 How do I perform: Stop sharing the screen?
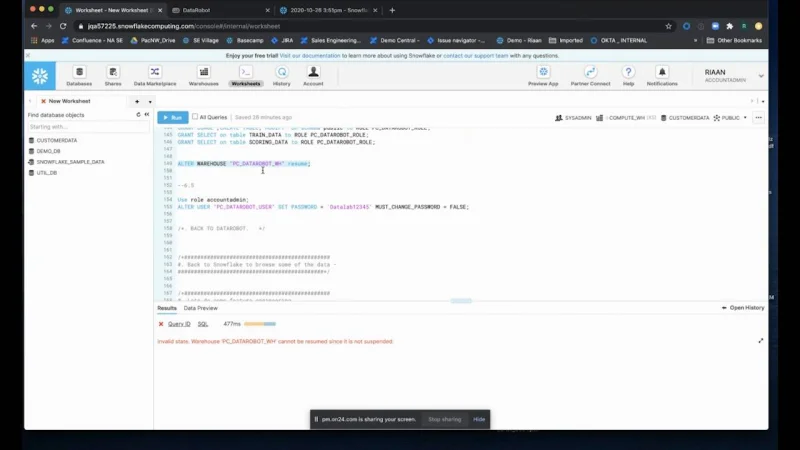444,419
